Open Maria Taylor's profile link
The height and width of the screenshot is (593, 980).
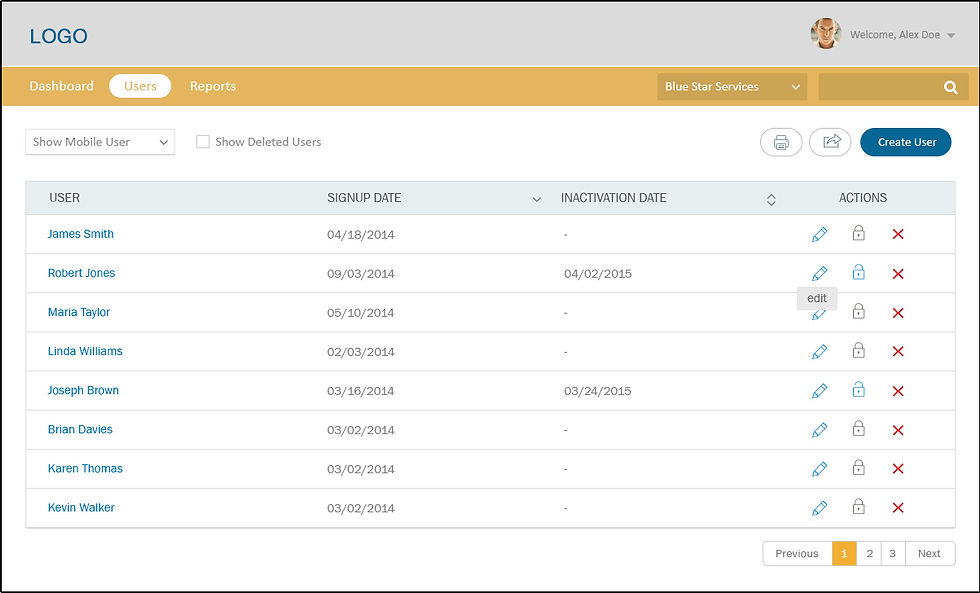pyautogui.click(x=79, y=312)
